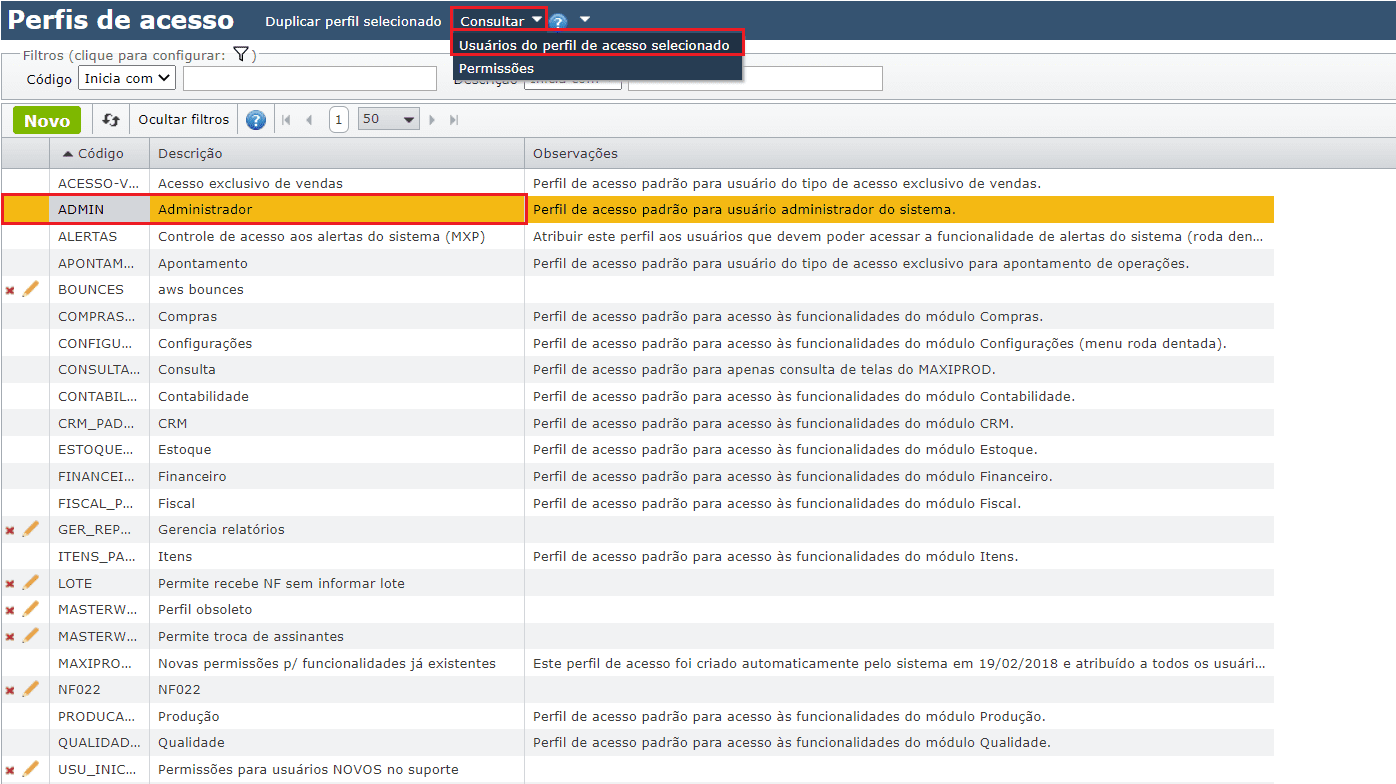
Task: Go to the first page arrow
Action: [286, 120]
